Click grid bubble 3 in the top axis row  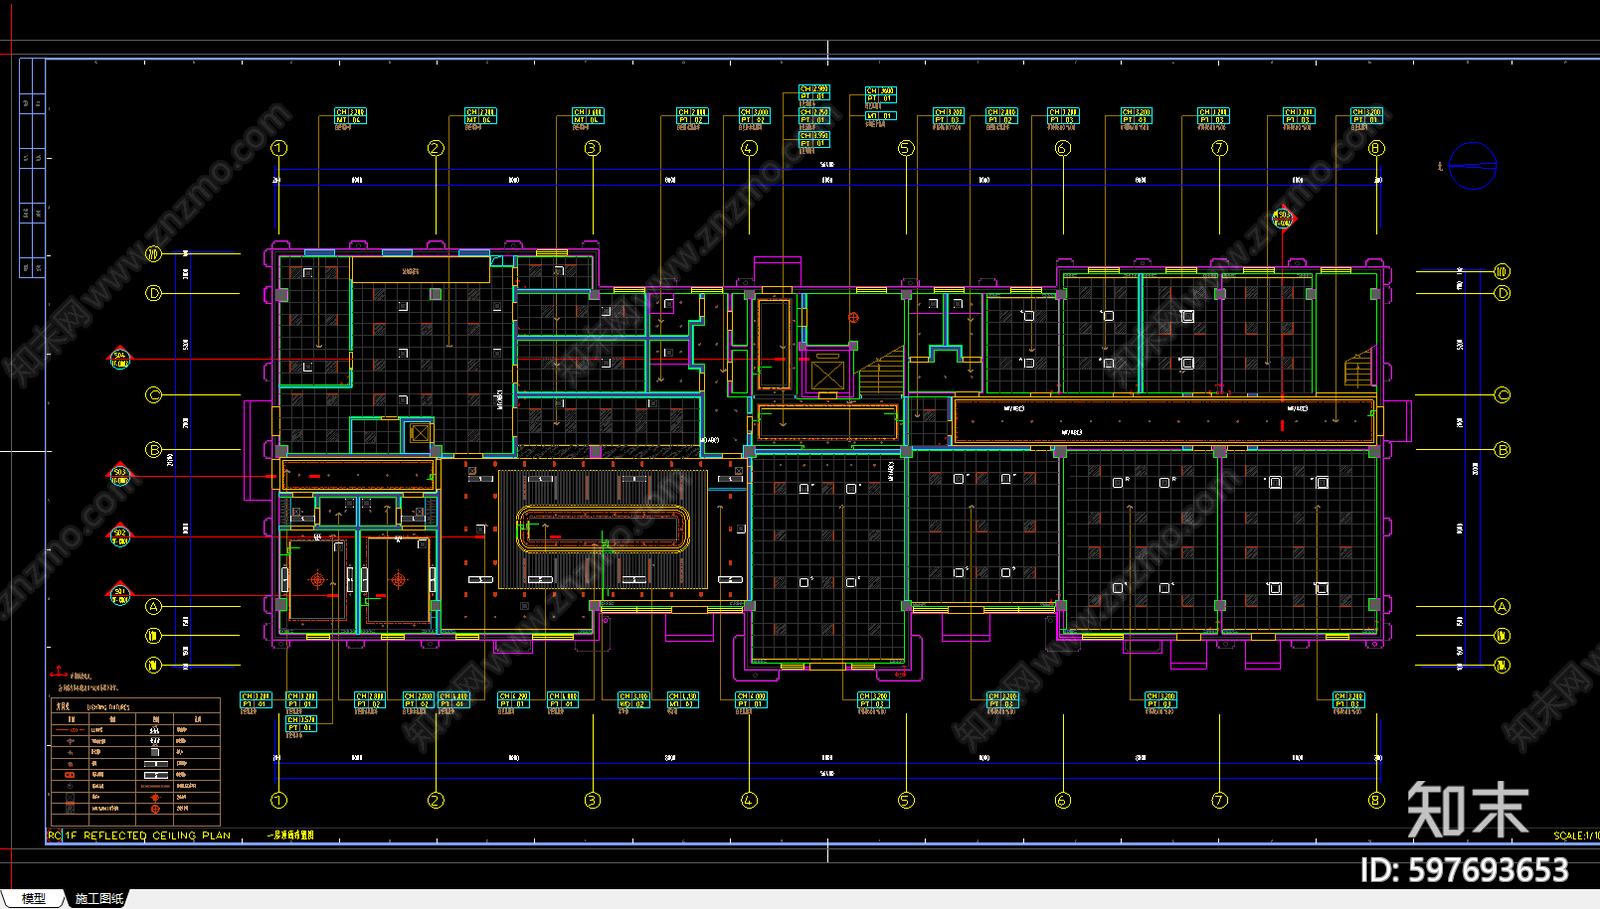593,148
